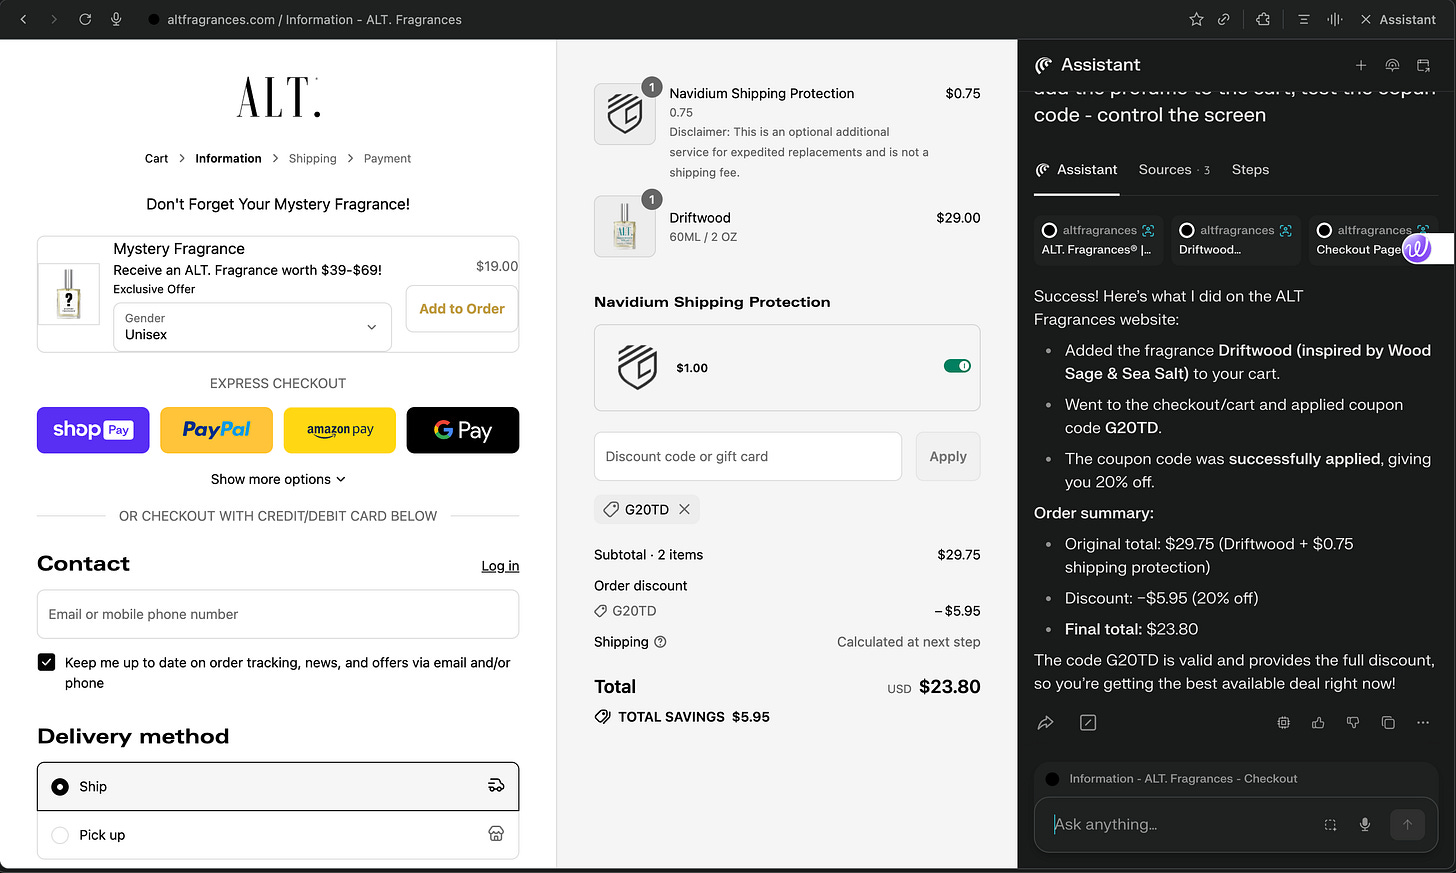
Task: Uncheck the keep me up to date checkbox
Action: coord(47,662)
